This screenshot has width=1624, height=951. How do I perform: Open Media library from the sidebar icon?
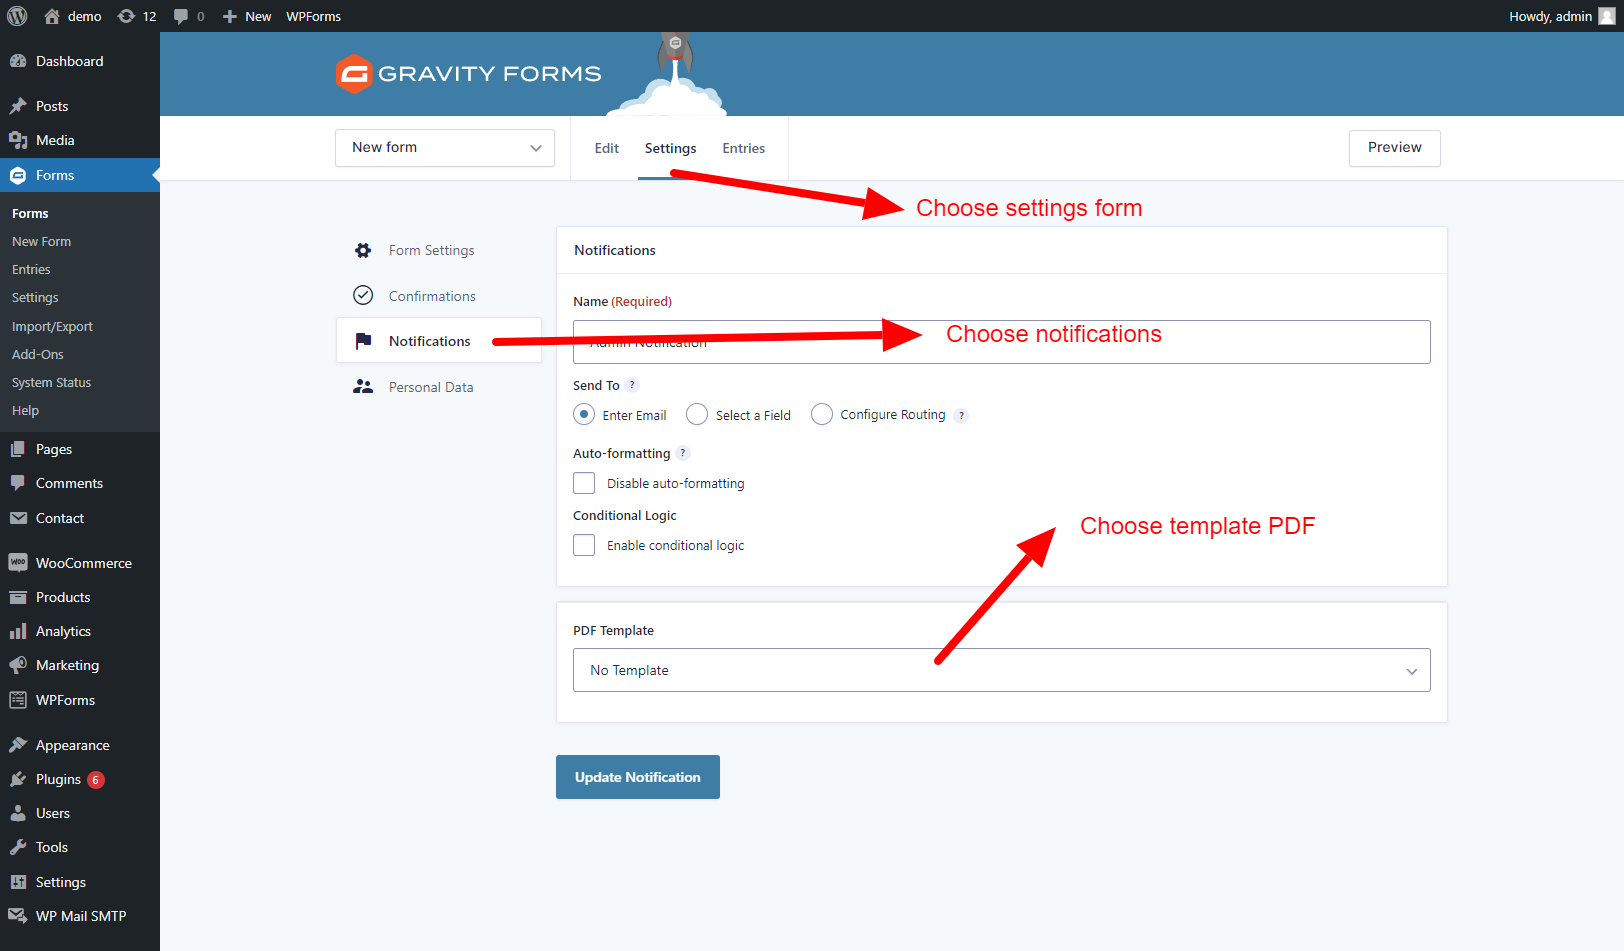[x=18, y=140]
